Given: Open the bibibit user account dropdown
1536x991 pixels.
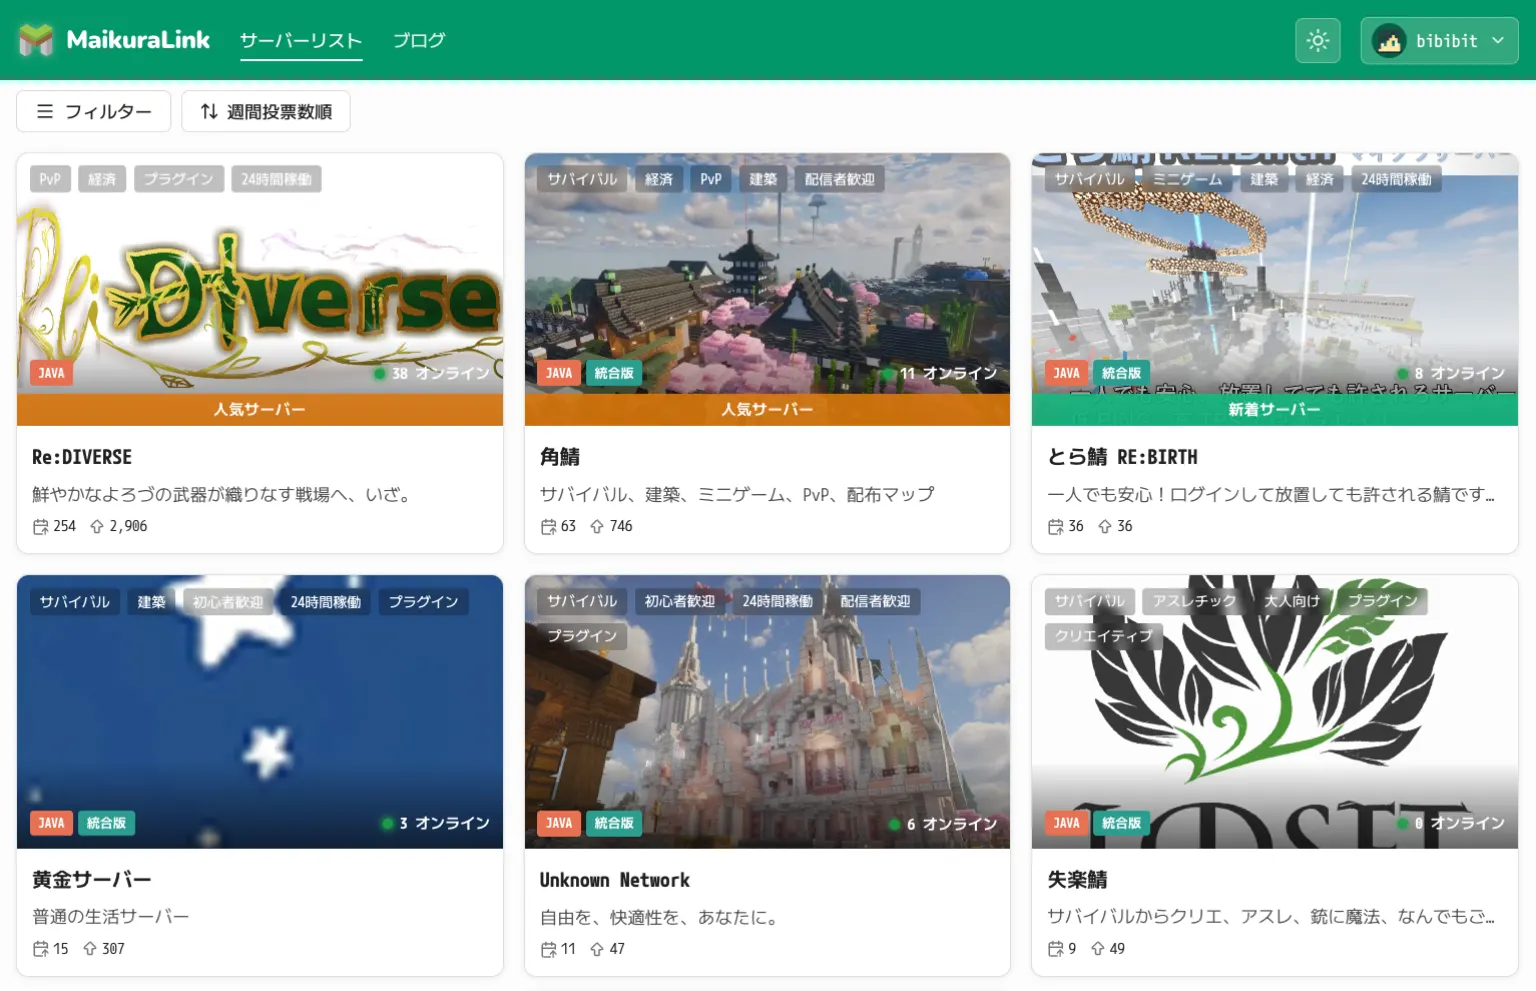Looking at the screenshot, I should click(1439, 41).
